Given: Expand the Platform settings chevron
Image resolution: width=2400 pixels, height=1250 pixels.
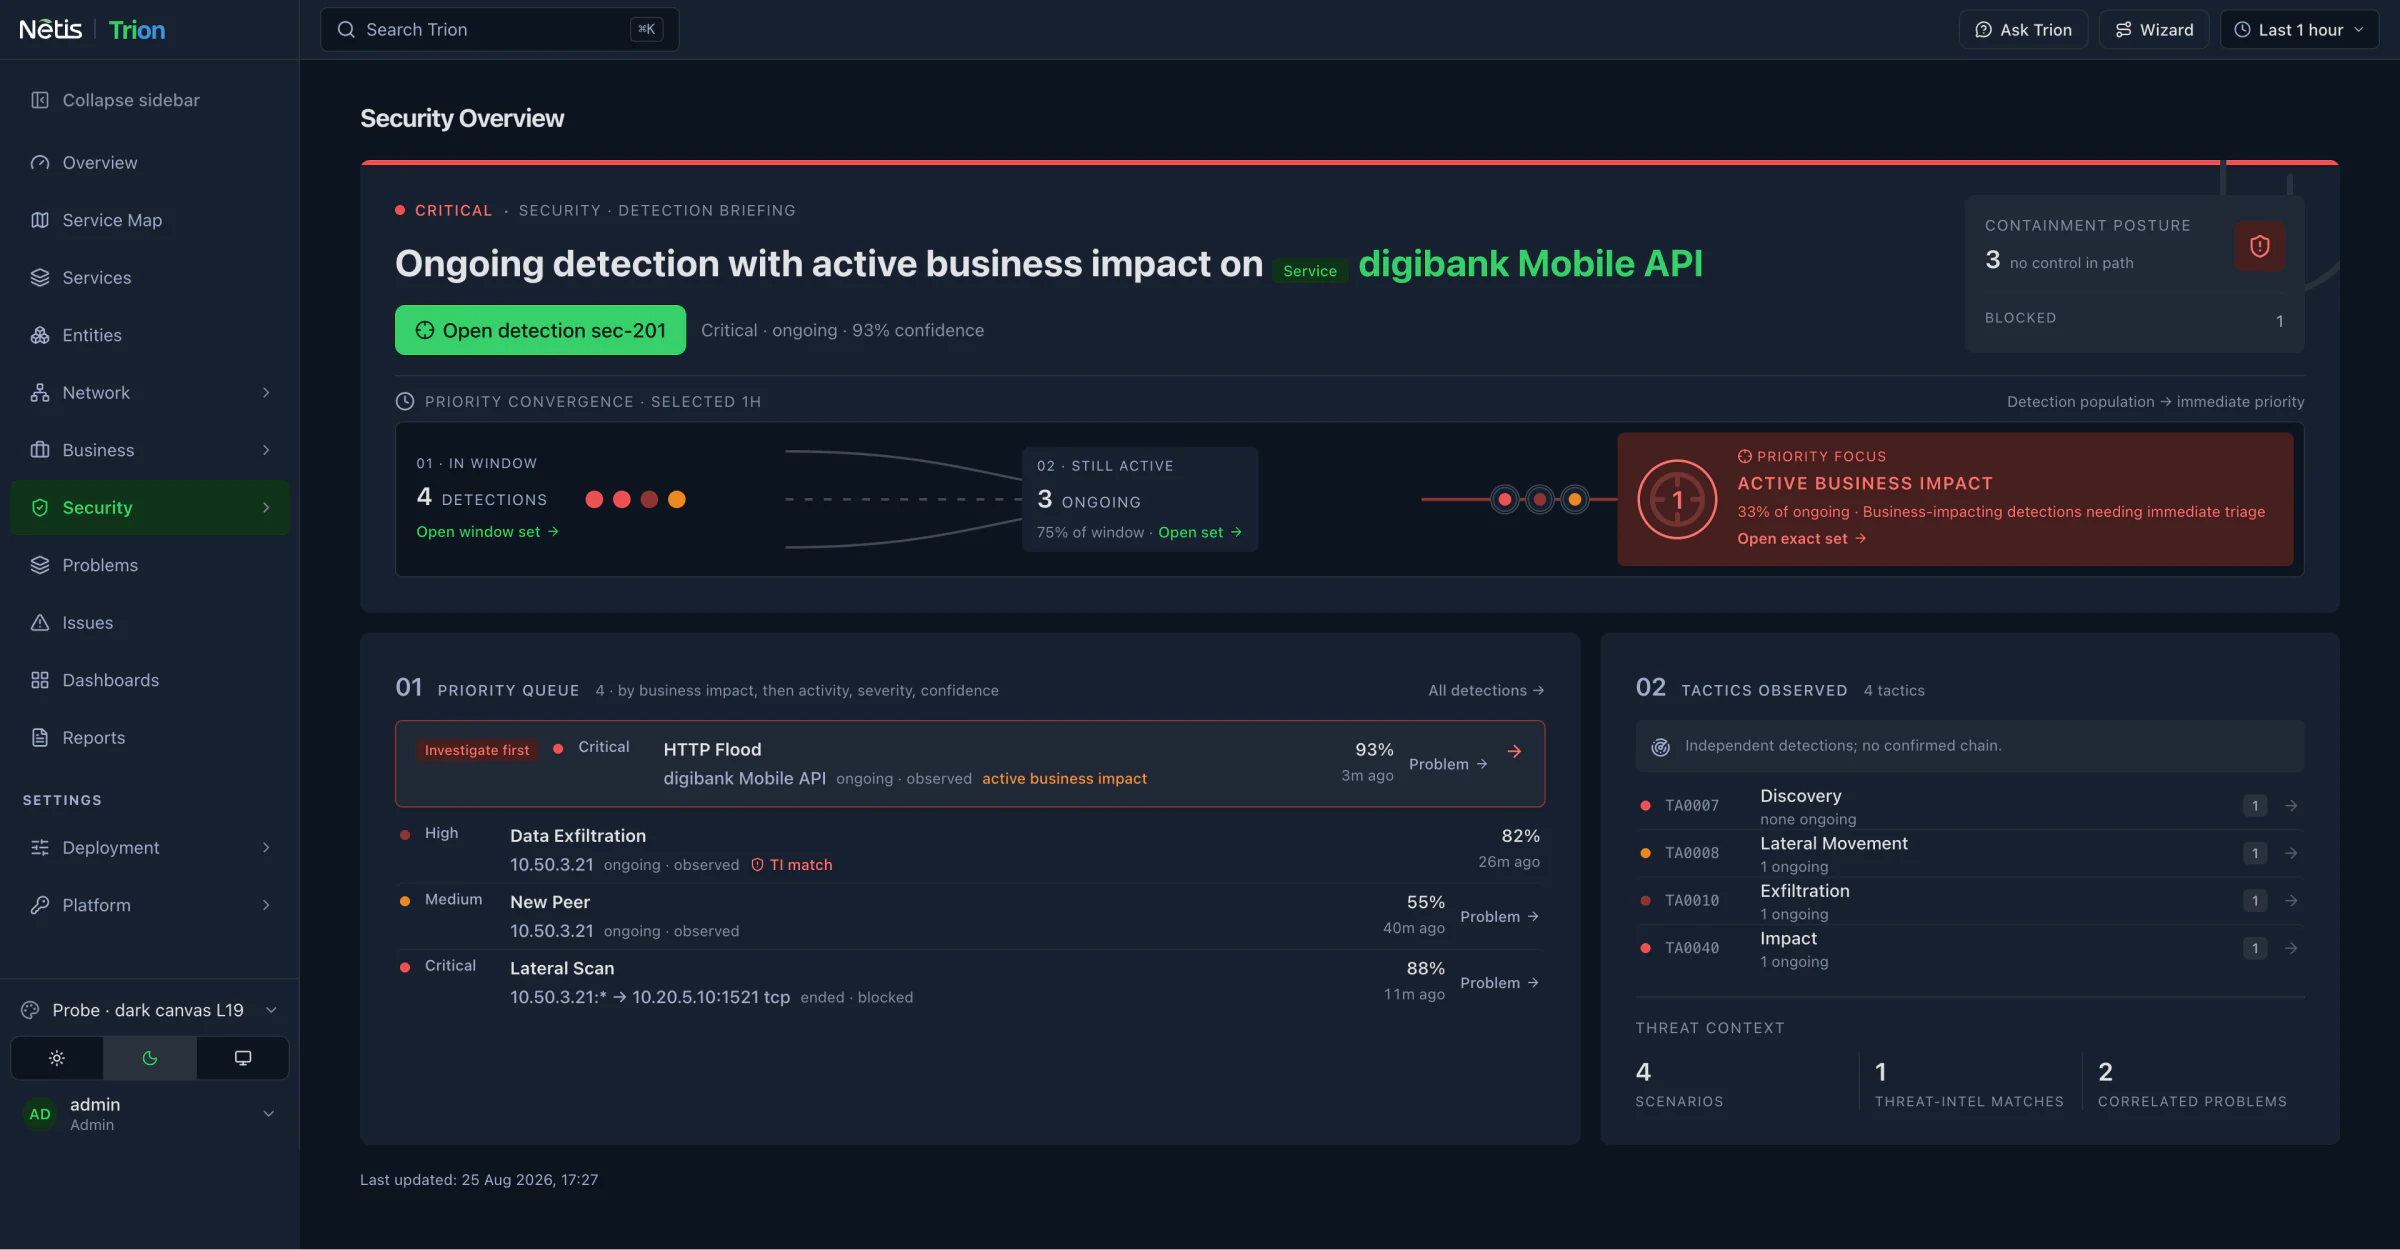Looking at the screenshot, I should [x=266, y=905].
